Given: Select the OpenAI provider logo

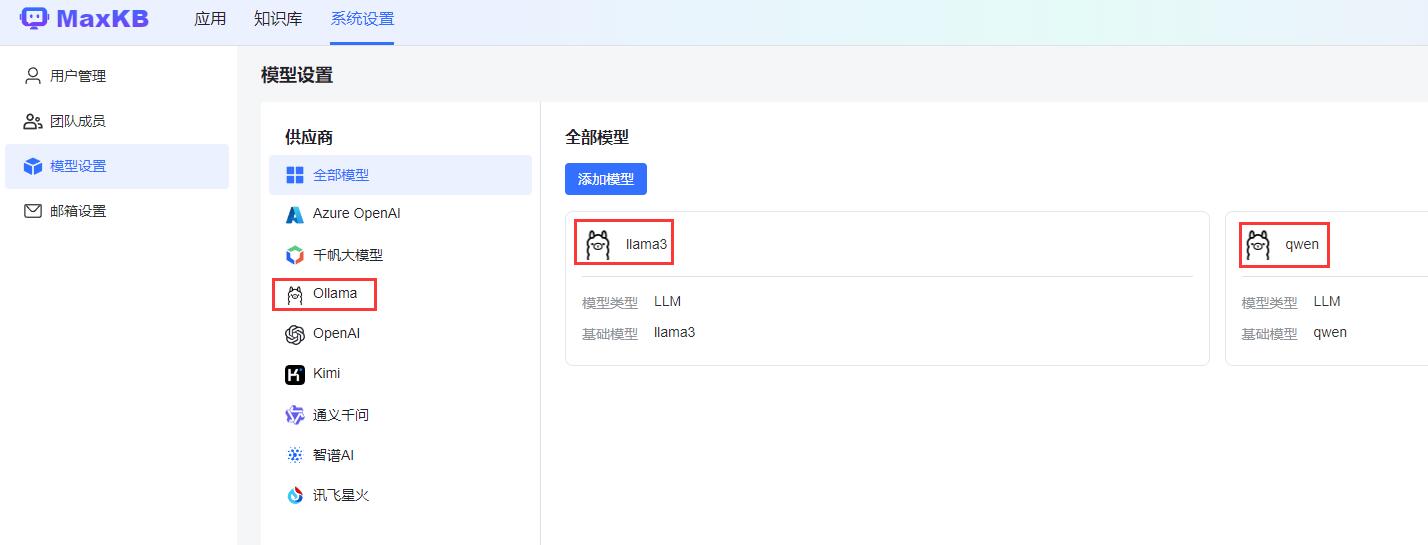Looking at the screenshot, I should (294, 334).
